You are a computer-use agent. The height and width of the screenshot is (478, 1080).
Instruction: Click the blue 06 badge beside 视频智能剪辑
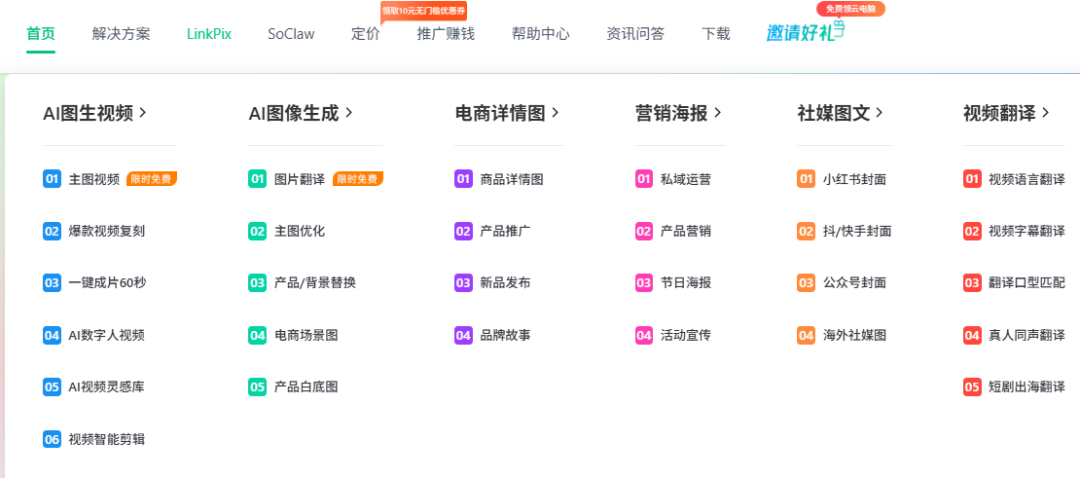click(x=52, y=438)
